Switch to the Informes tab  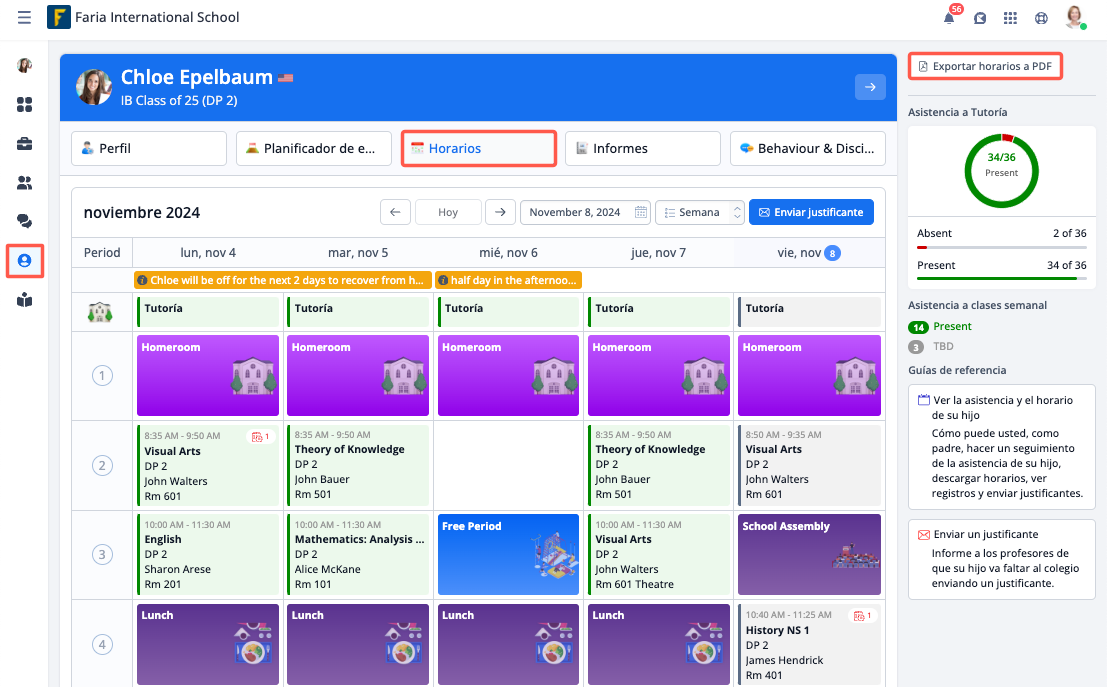tap(642, 148)
